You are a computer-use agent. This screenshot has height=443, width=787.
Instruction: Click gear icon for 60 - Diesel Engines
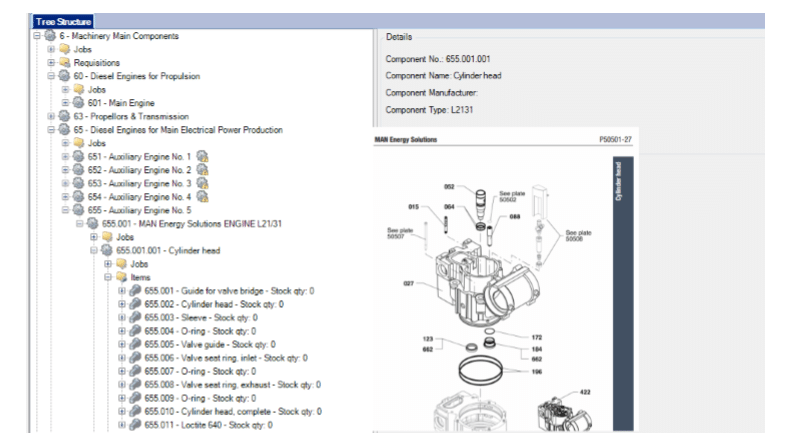pos(64,76)
